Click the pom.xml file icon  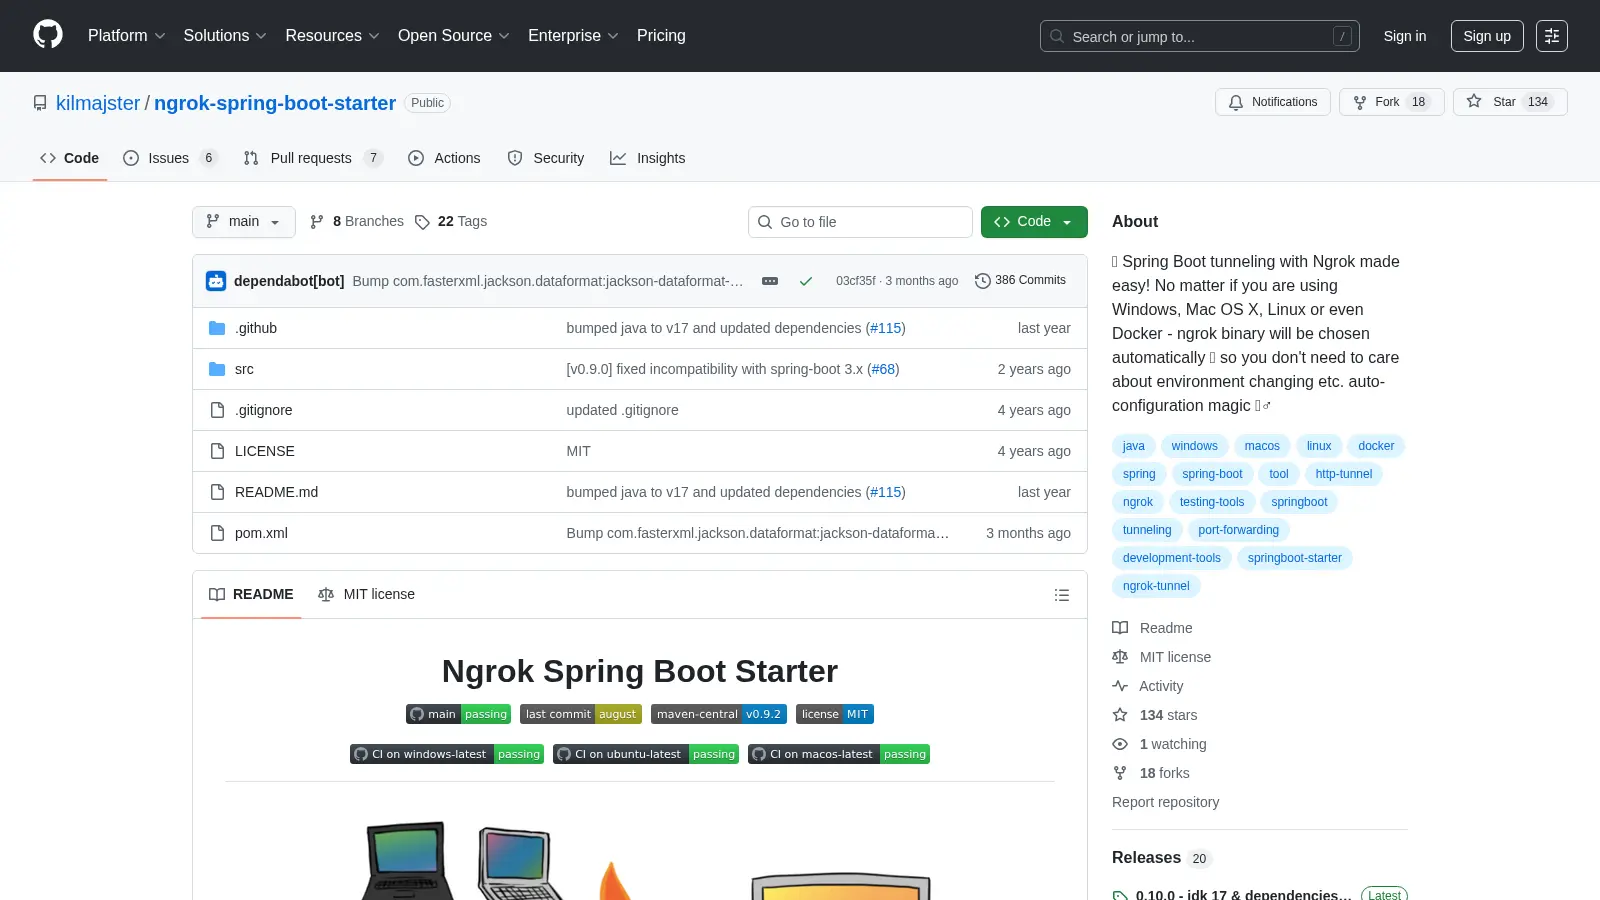click(x=217, y=533)
